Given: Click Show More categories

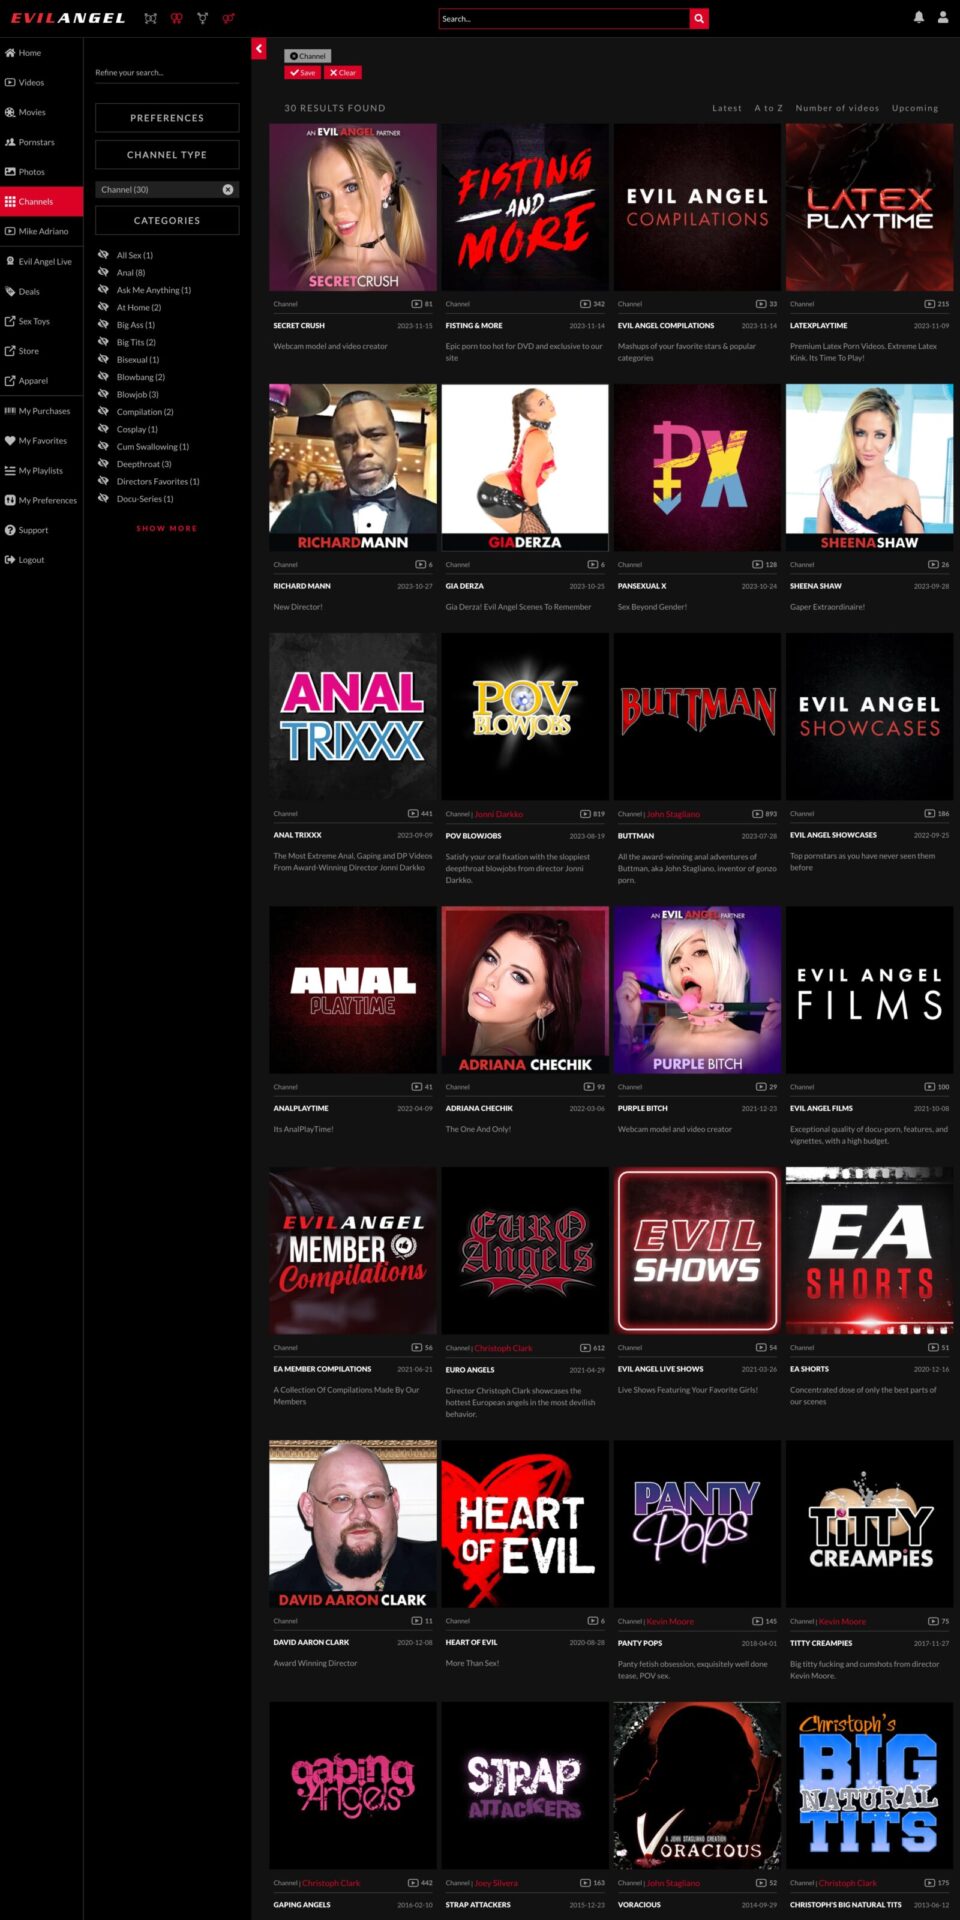Looking at the screenshot, I should pos(167,528).
